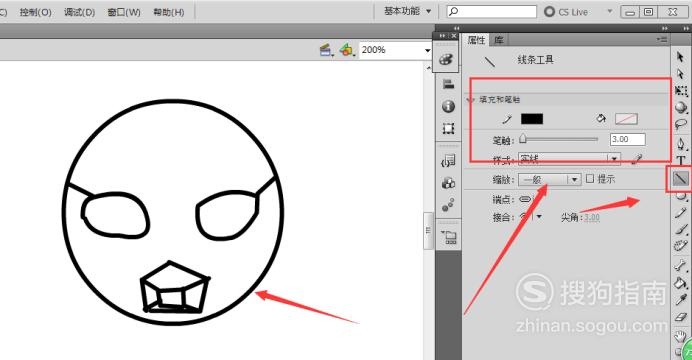Select the Text tool

681,161
